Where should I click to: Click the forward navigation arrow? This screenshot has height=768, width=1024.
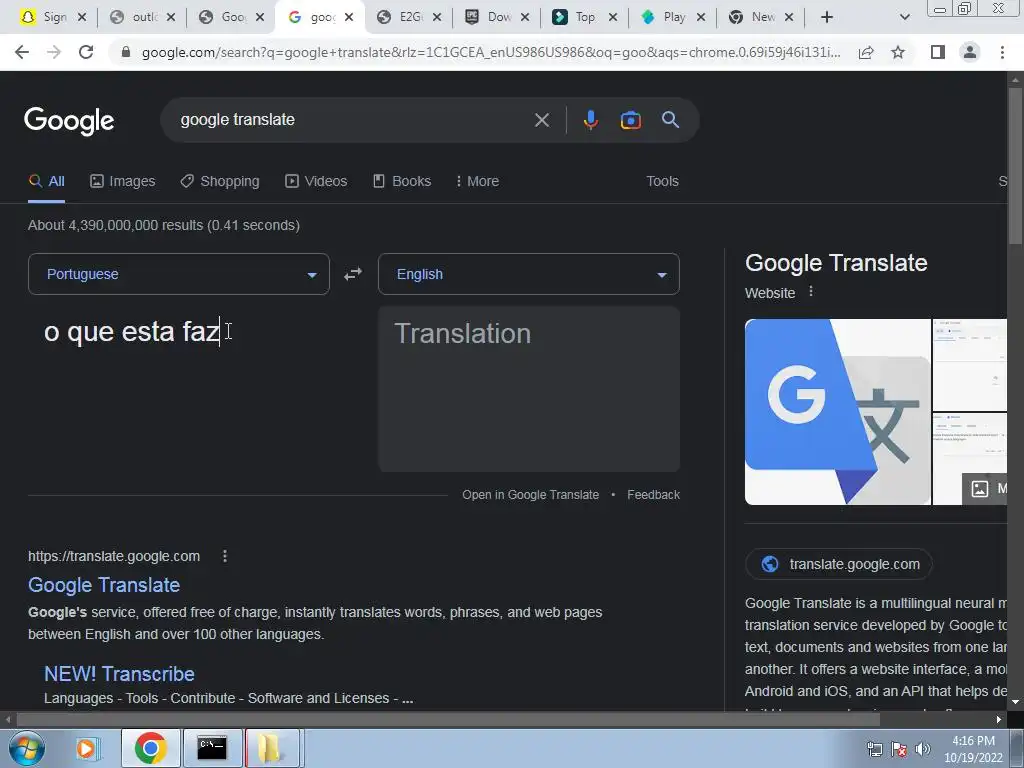(x=54, y=52)
